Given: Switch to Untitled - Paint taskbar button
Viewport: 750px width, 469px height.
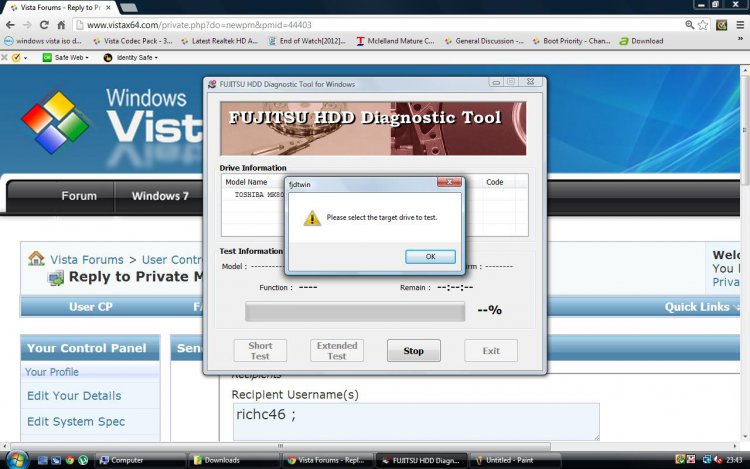Looking at the screenshot, I should tap(515, 460).
